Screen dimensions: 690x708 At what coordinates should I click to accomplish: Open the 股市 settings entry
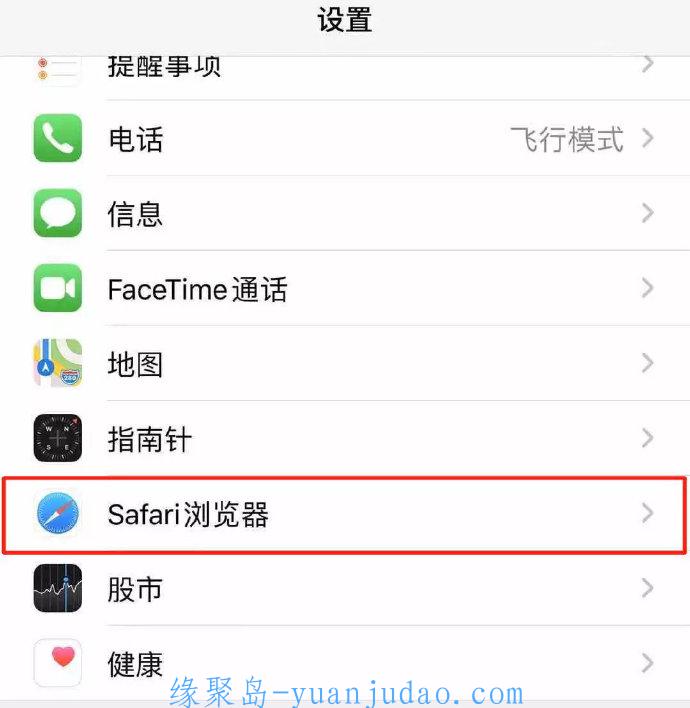point(345,588)
